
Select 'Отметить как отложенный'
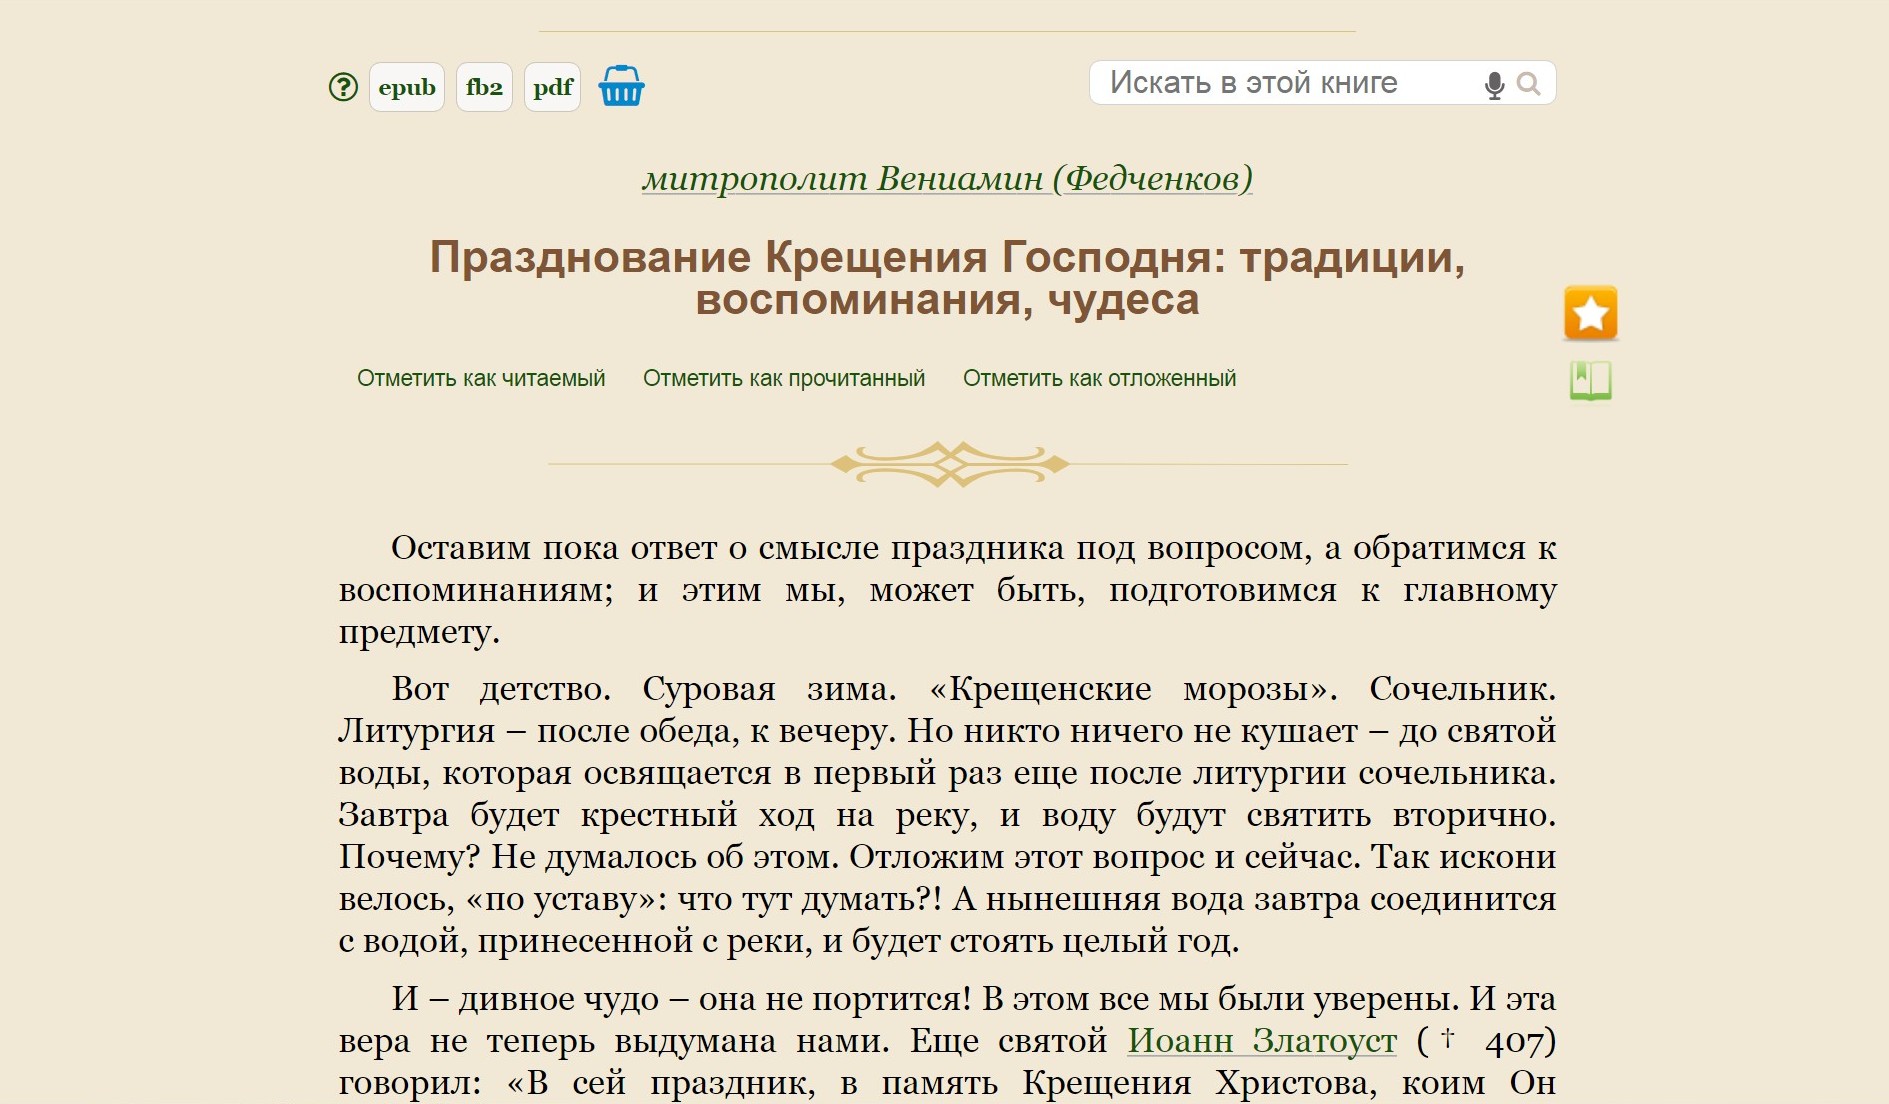[x=1099, y=379]
